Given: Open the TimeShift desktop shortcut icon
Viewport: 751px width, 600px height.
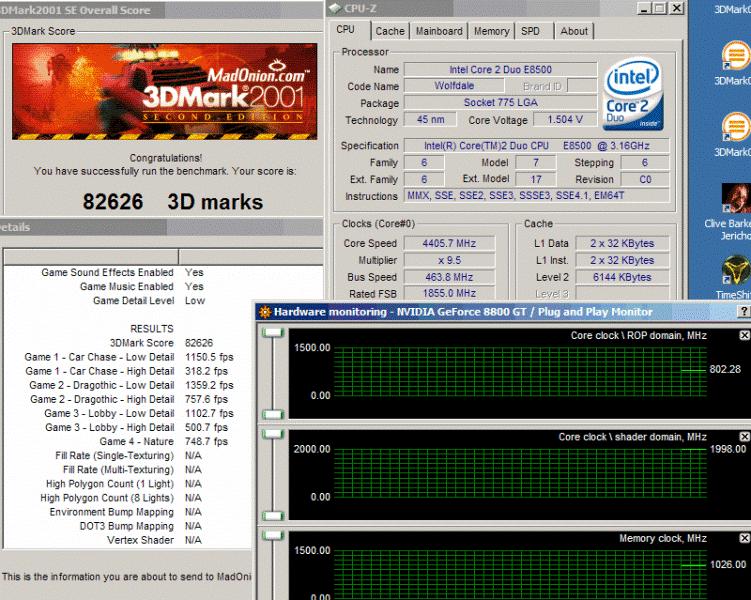Looking at the screenshot, I should pyautogui.click(x=736, y=270).
